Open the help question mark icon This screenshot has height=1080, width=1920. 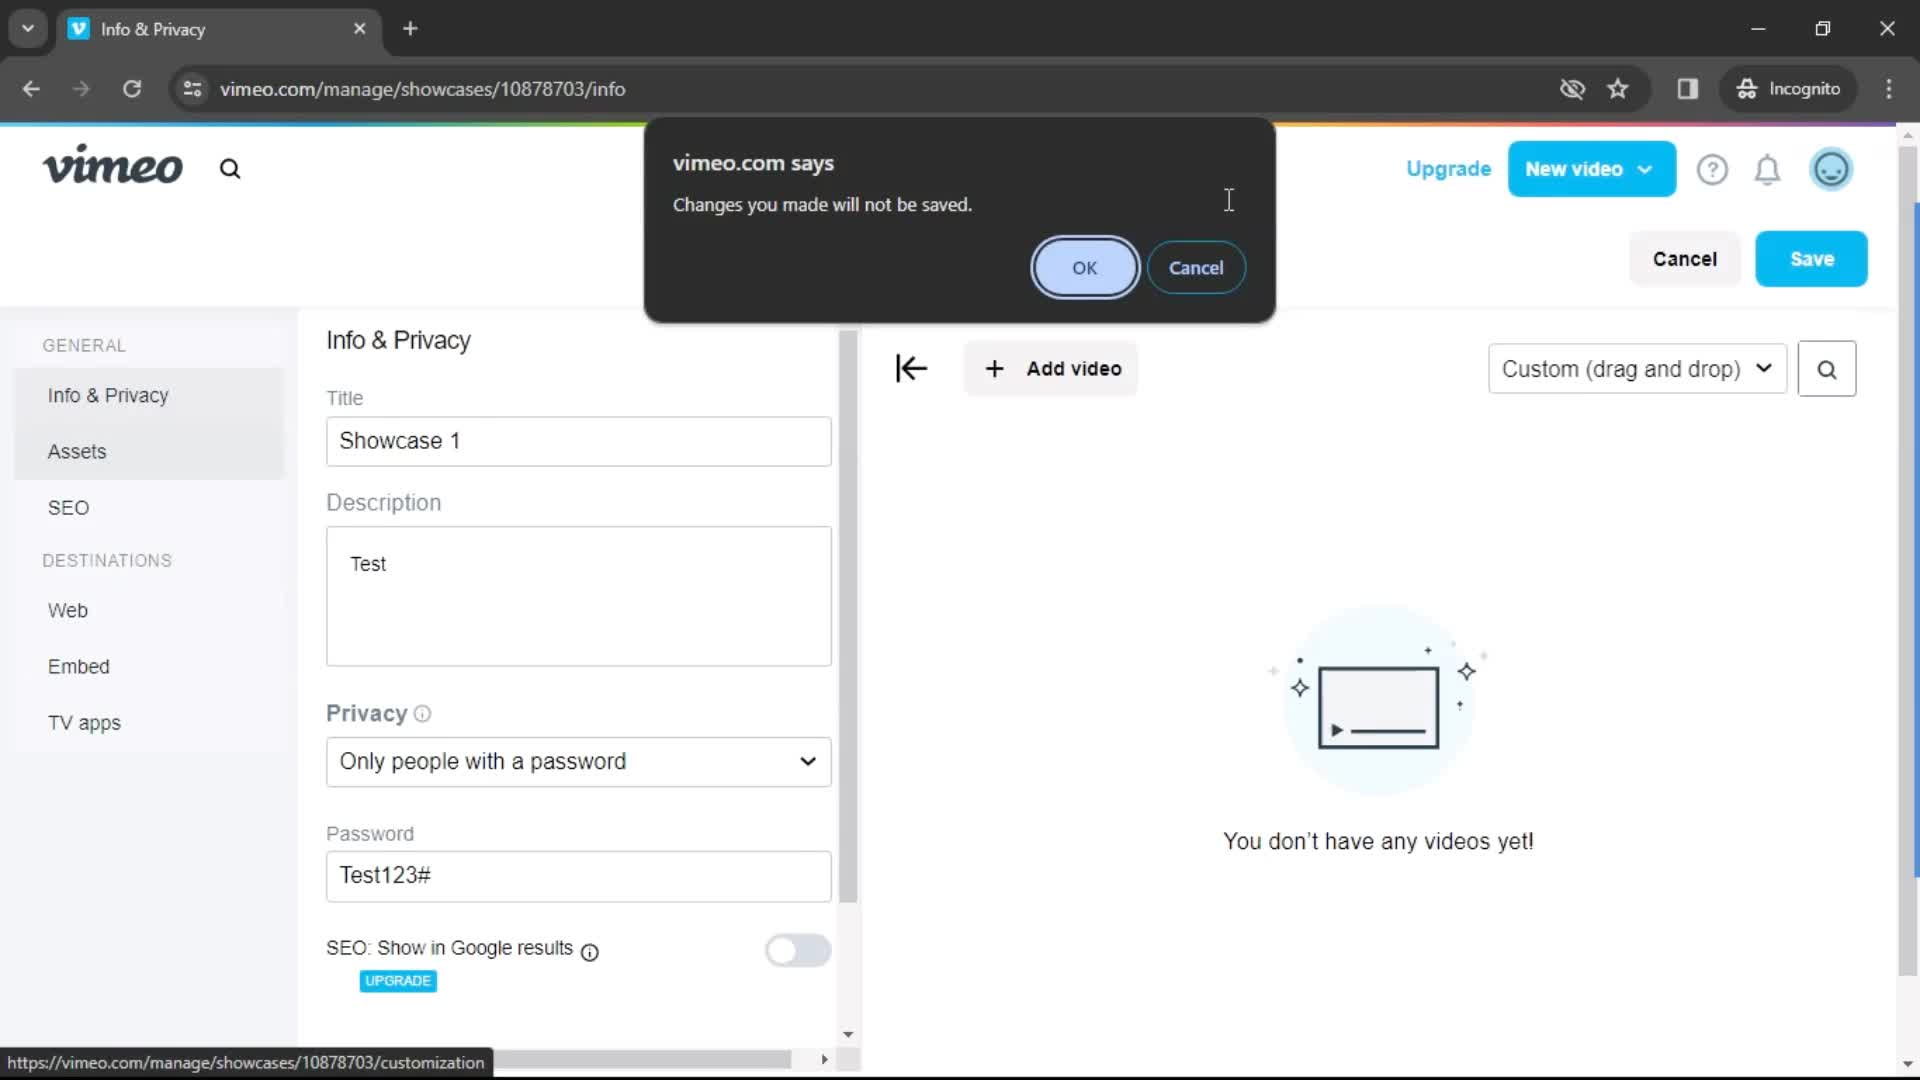pos(1712,169)
